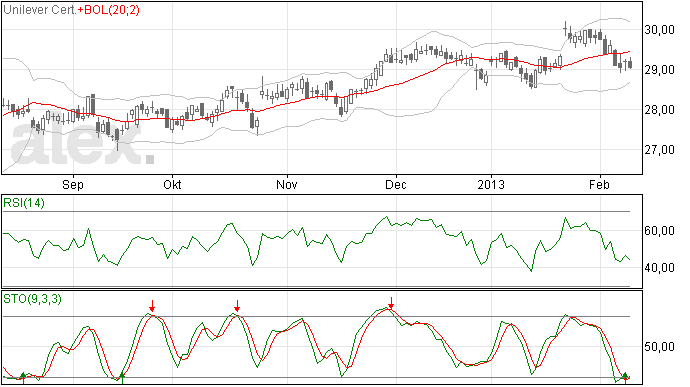Click the 2013 year label
The image size is (690, 387).
click(x=491, y=184)
